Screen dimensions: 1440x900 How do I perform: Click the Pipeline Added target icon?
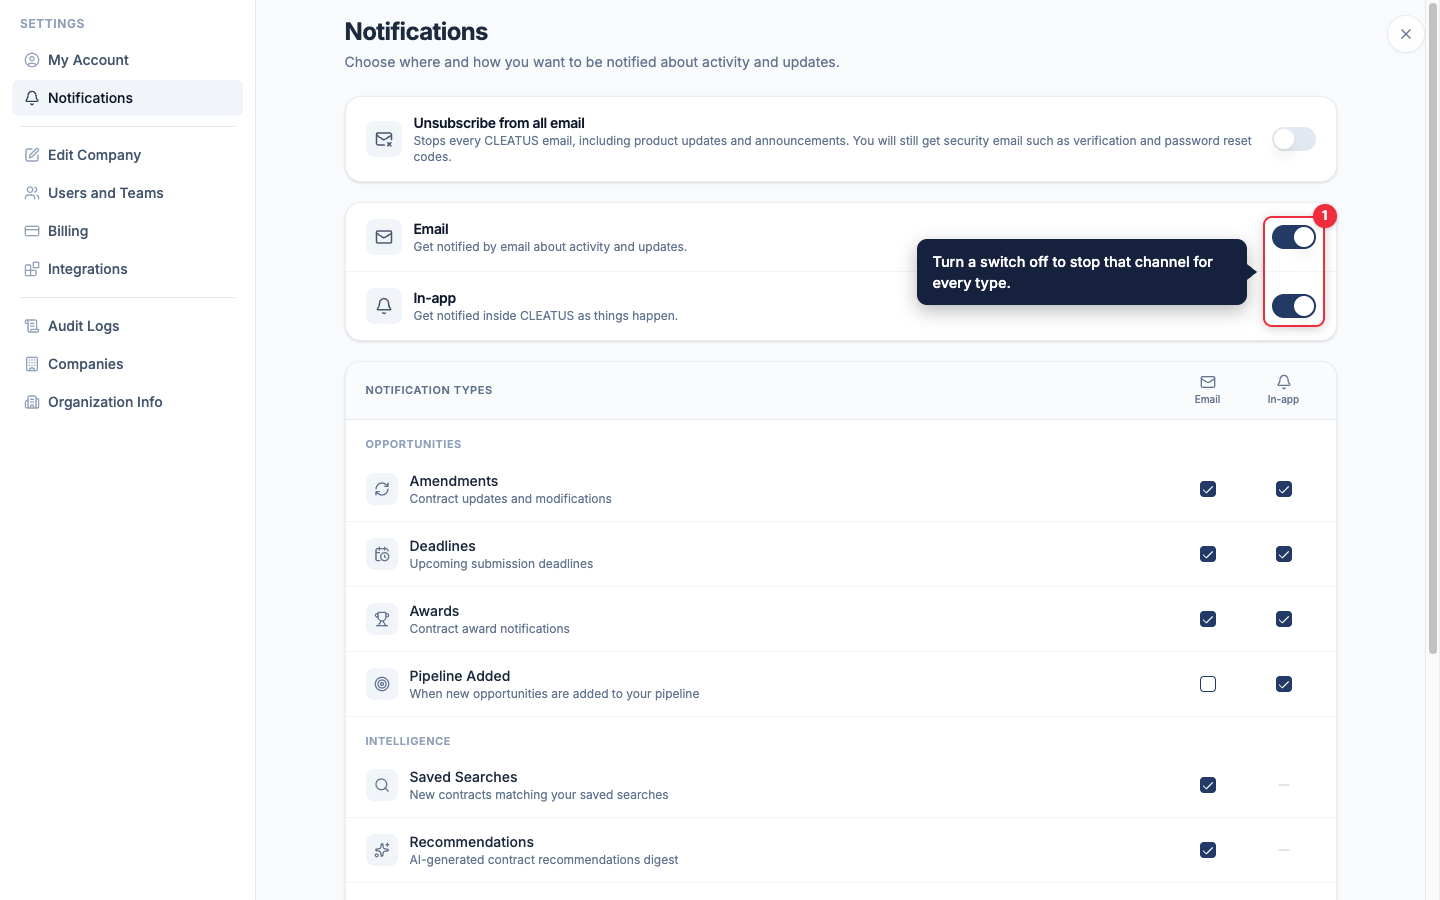tap(382, 684)
